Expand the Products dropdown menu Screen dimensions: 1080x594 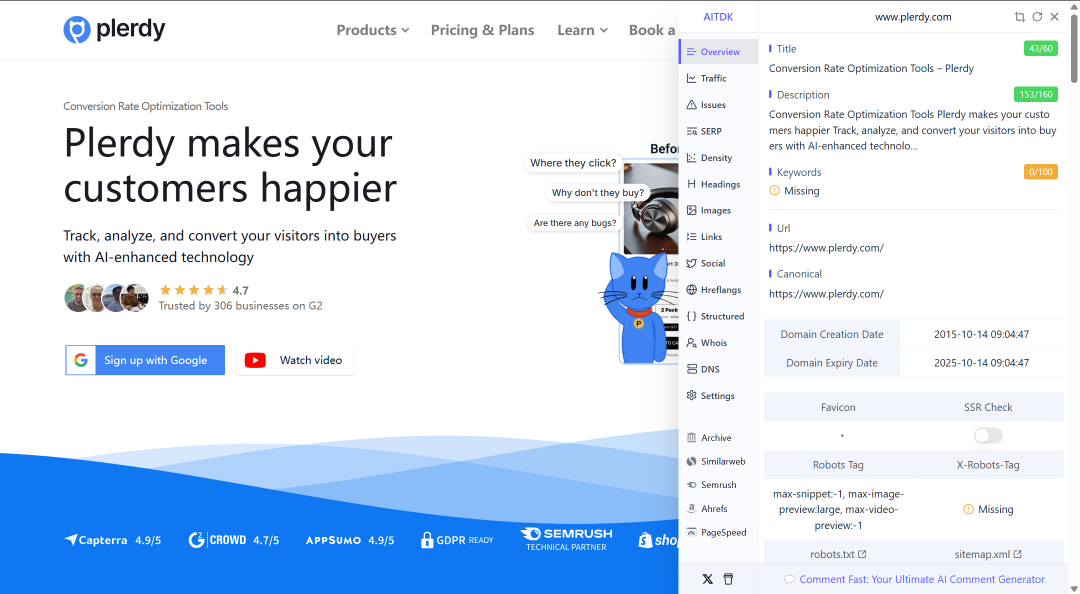[x=372, y=30]
